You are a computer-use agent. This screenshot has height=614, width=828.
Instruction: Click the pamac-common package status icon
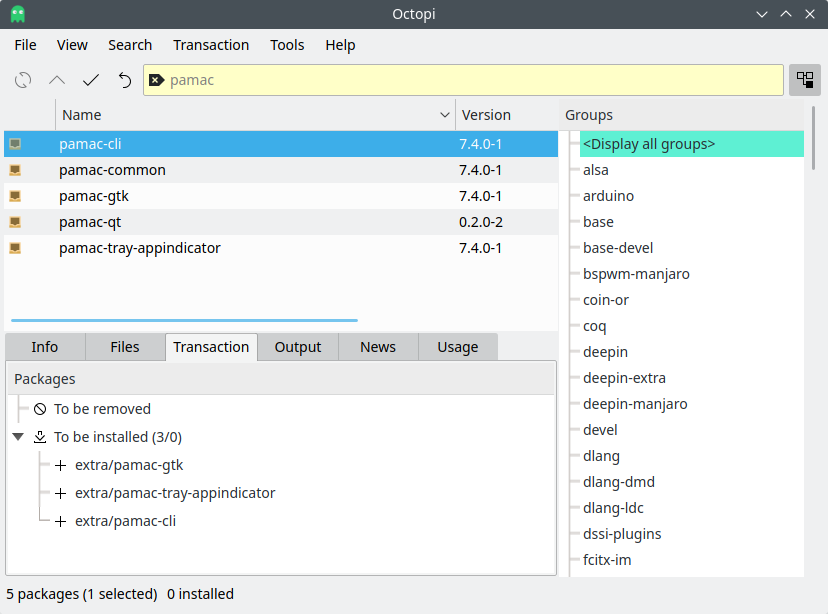click(x=15, y=170)
